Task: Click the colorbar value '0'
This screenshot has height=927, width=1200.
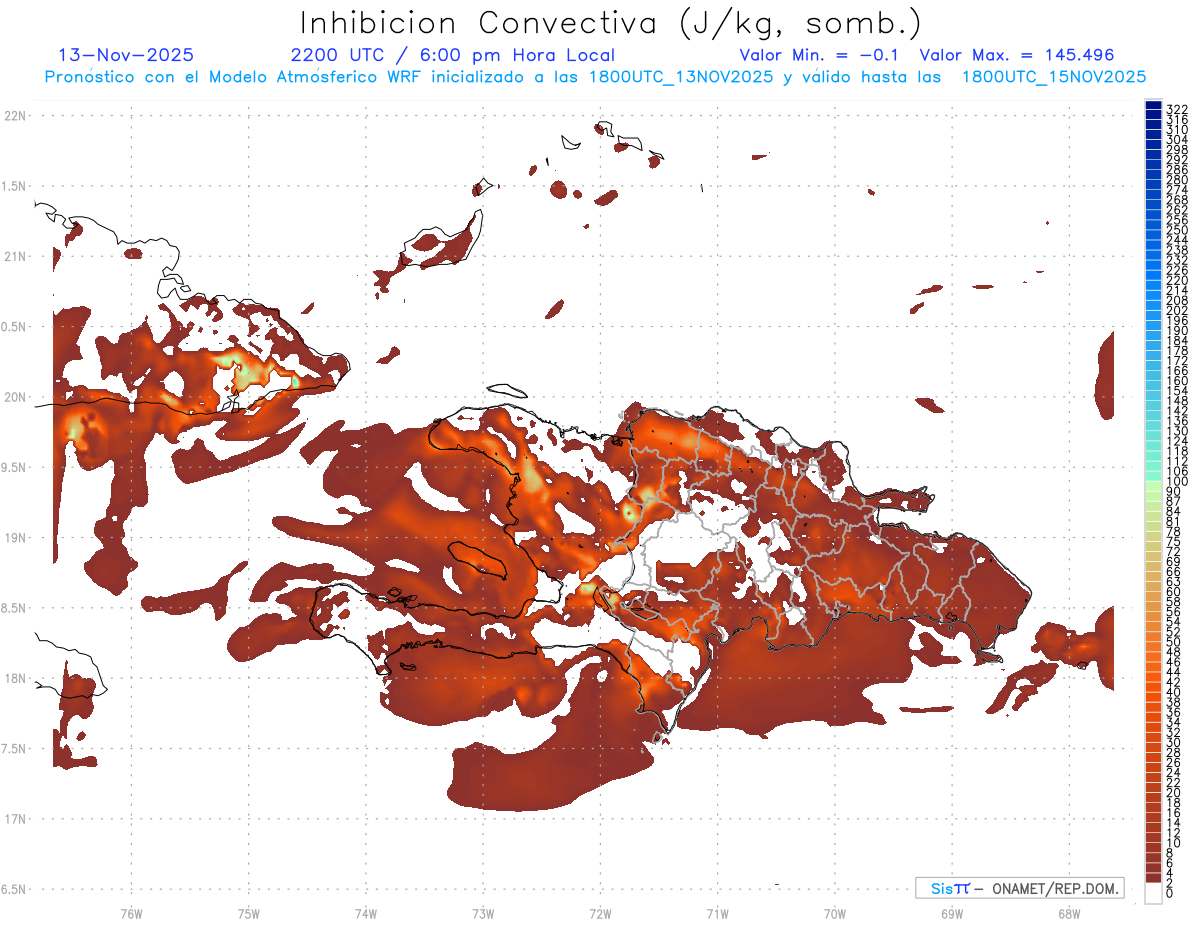Action: point(1170,894)
